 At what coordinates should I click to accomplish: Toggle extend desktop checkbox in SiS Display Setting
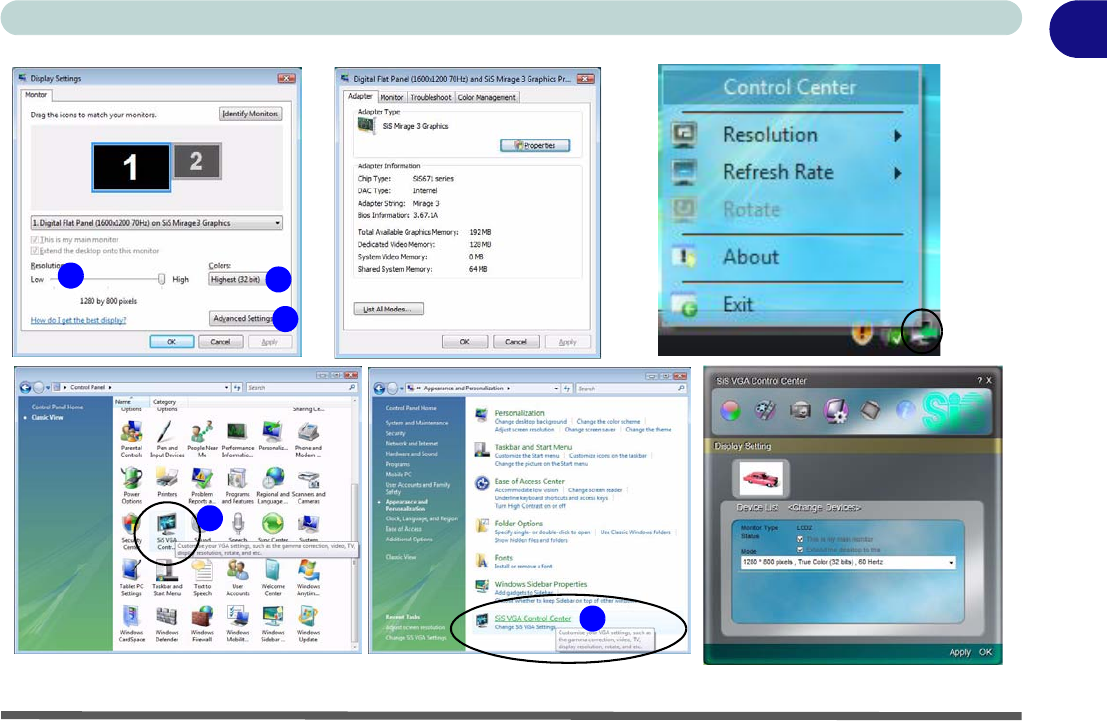800,549
